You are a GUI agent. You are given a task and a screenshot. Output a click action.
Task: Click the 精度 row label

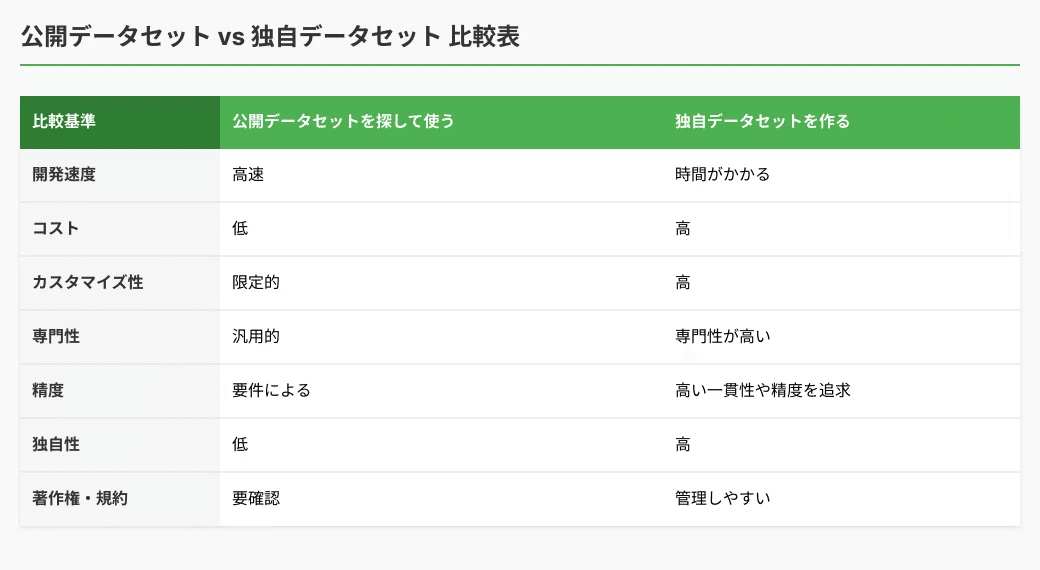point(120,391)
